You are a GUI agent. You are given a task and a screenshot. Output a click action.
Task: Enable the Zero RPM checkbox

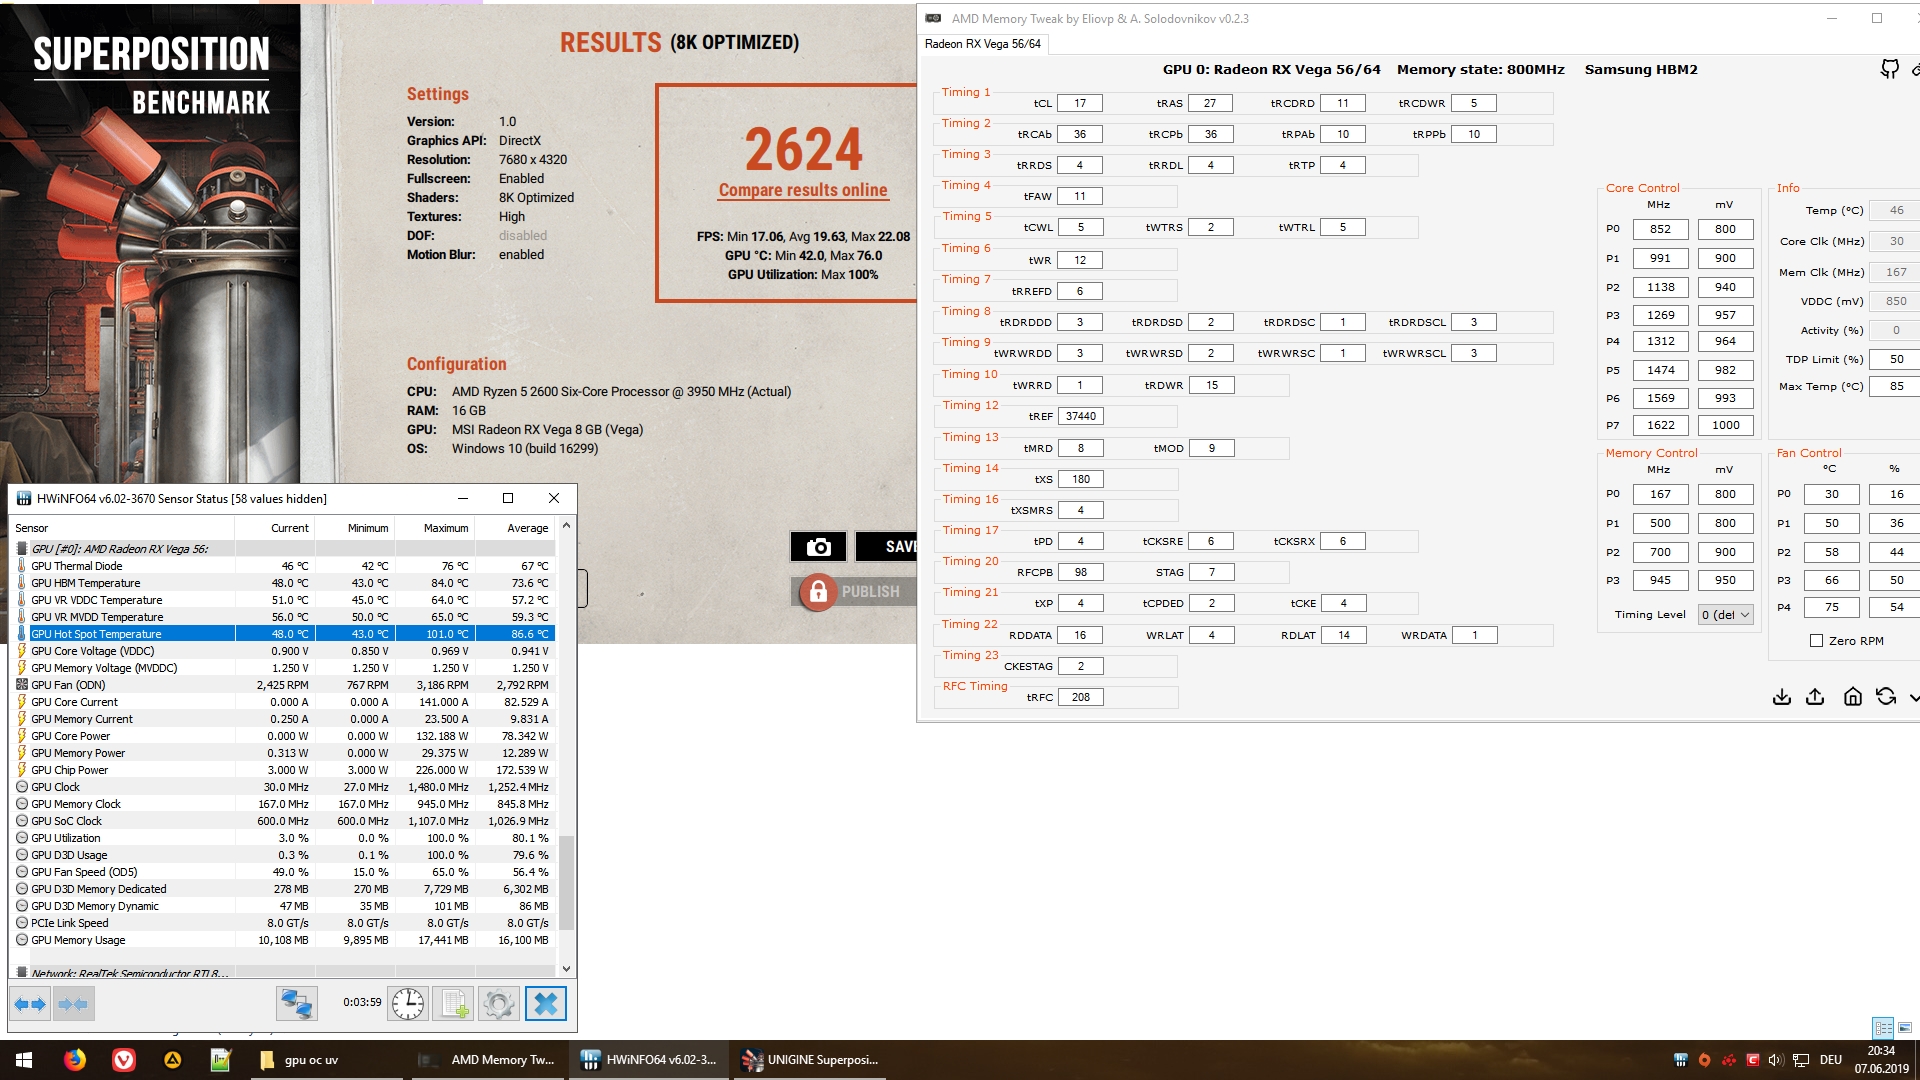pos(1816,641)
